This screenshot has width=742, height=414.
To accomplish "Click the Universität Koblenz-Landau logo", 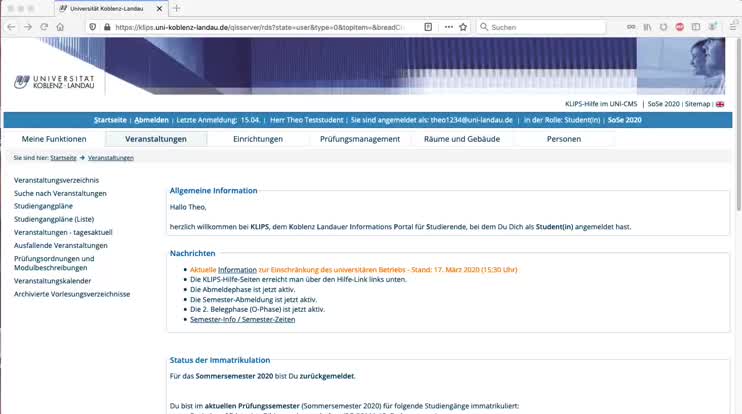I will click(x=53, y=82).
